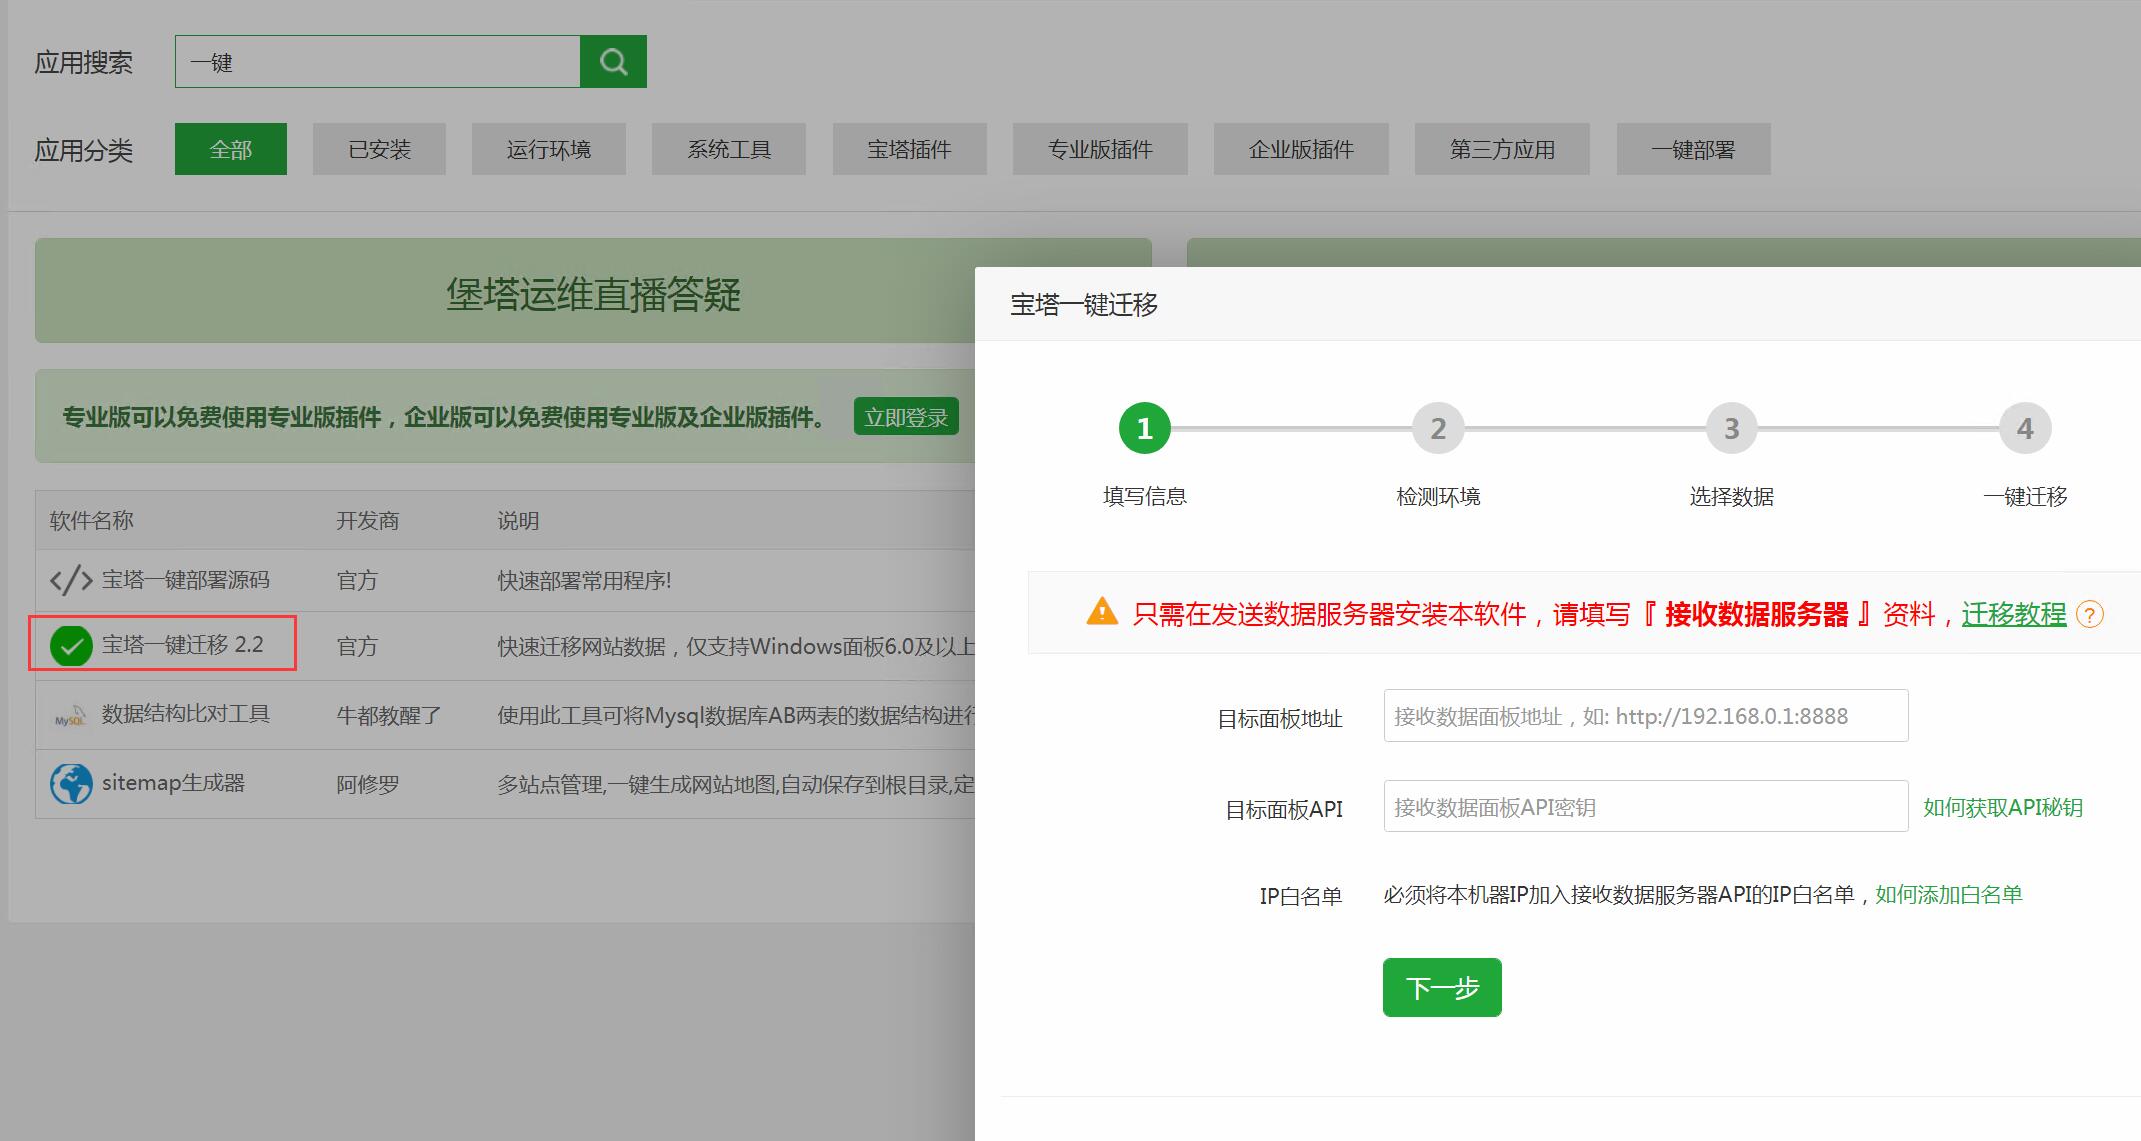Show the 企业版插件 category
The width and height of the screenshot is (2141, 1141).
click(1301, 149)
